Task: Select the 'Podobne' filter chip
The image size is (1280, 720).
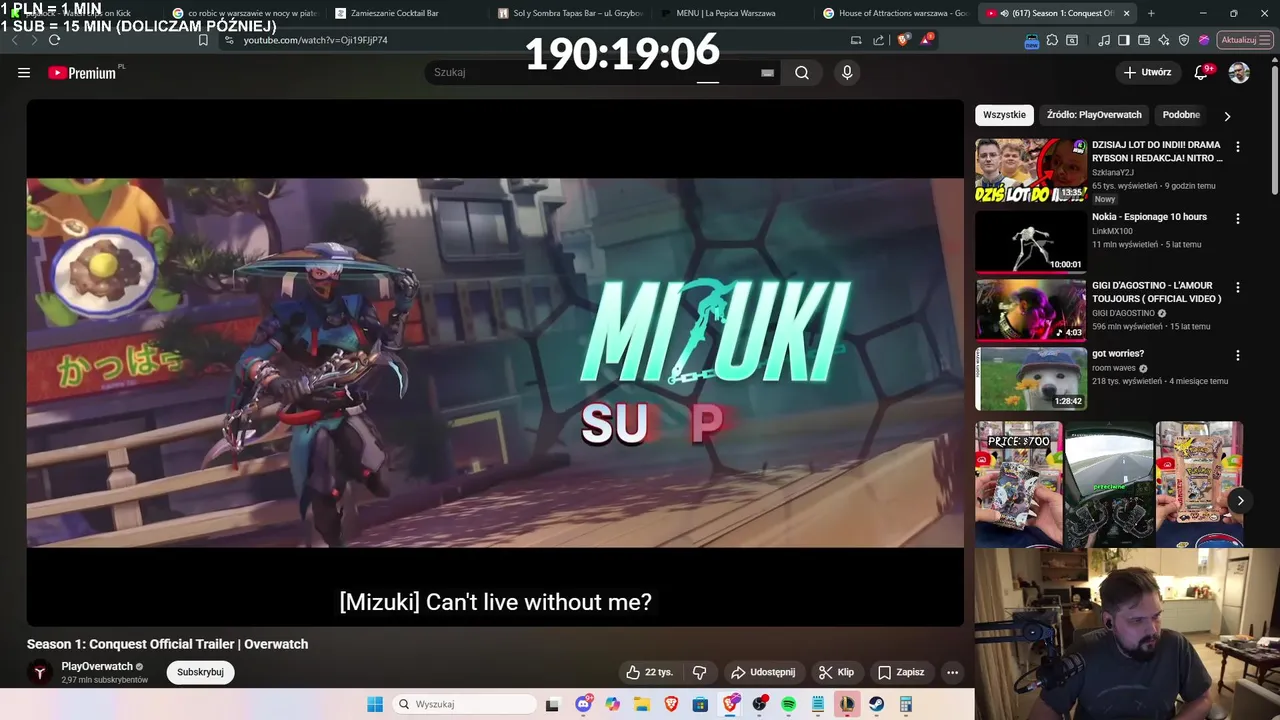Action: pyautogui.click(x=1181, y=115)
